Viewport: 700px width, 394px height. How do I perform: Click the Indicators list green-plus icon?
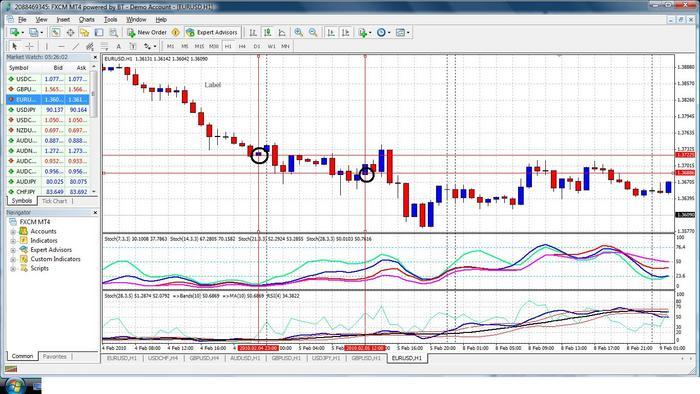pos(362,32)
